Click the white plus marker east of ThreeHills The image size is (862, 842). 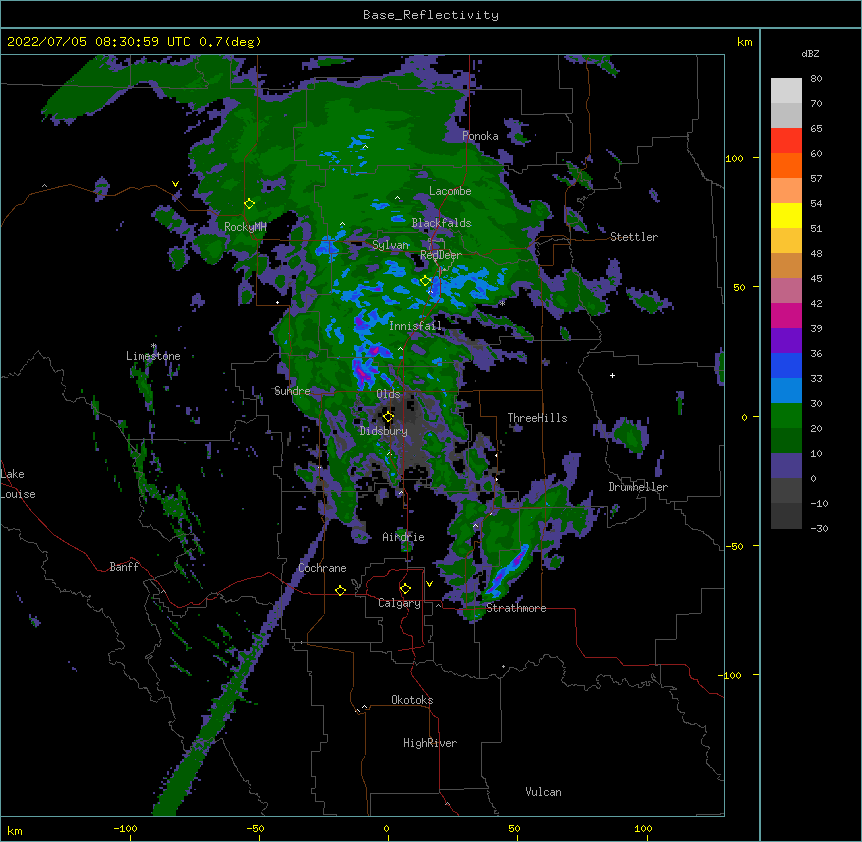click(x=612, y=375)
